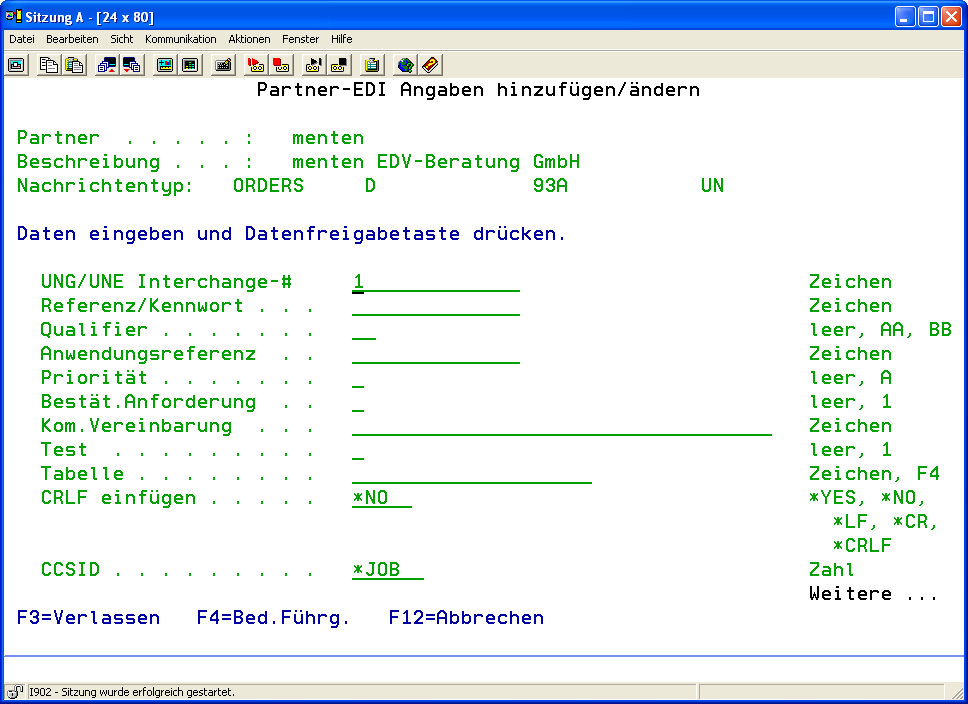Click the Send File to Host icon
Image resolution: width=968 pixels, height=704 pixels.
tap(107, 65)
